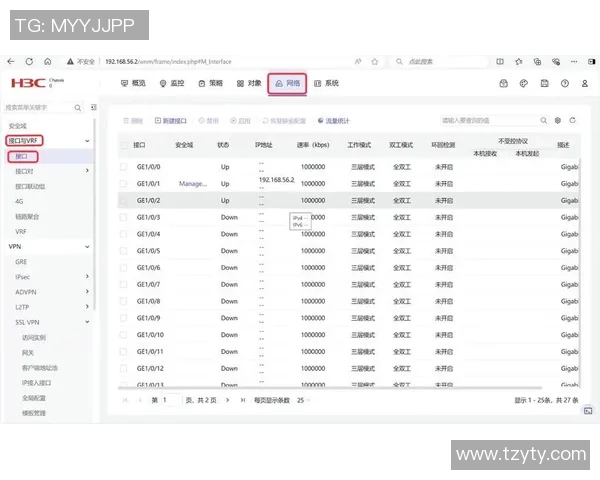Open the 网络 top menu tab
The width and height of the screenshot is (600, 480).
click(x=287, y=83)
